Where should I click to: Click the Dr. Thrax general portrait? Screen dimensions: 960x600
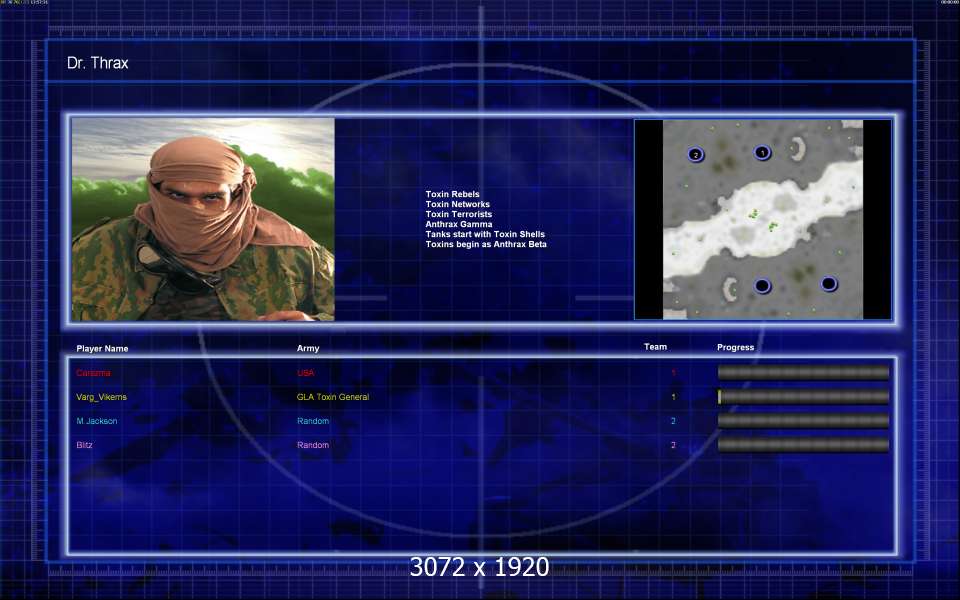pos(203,219)
